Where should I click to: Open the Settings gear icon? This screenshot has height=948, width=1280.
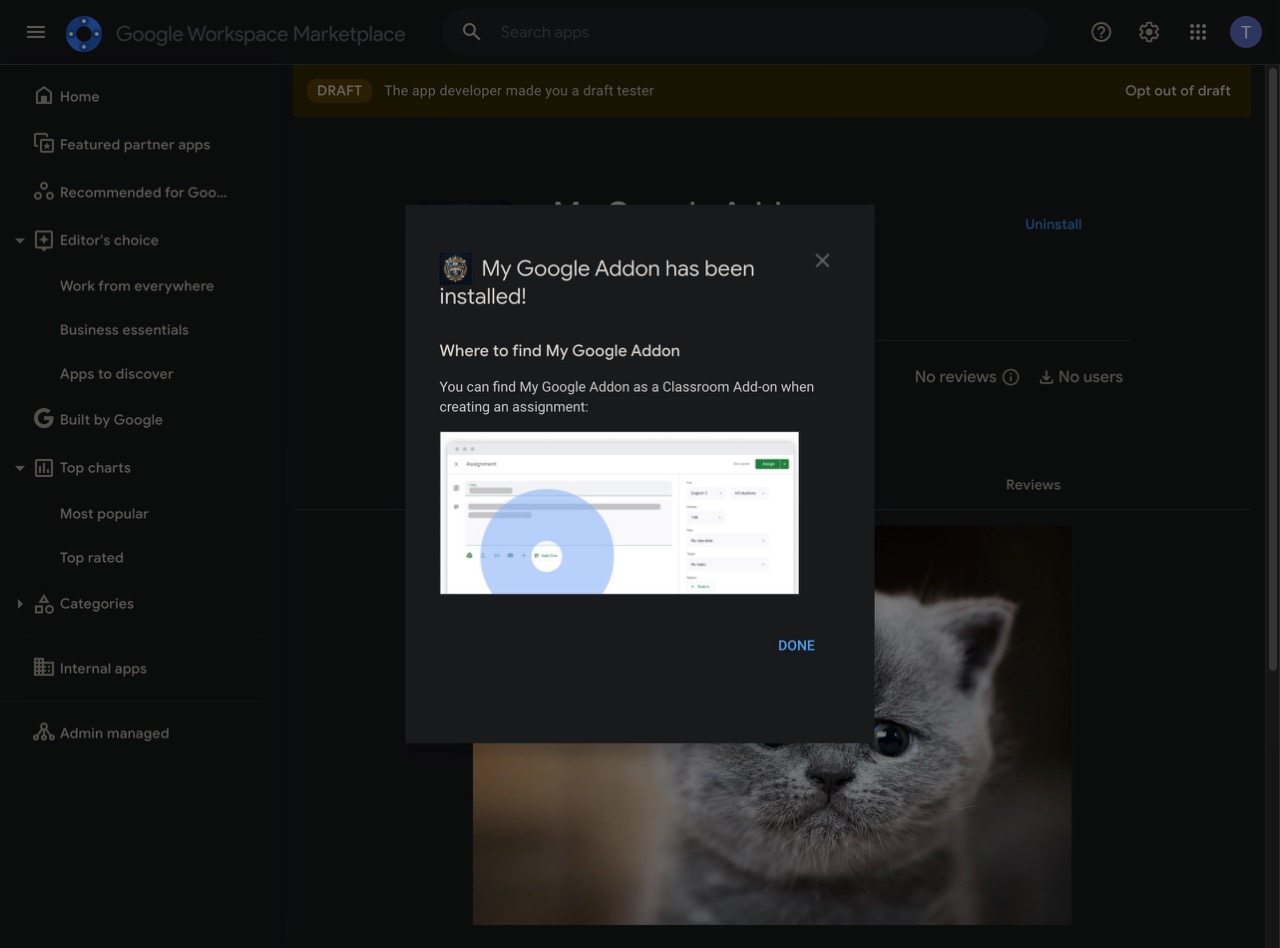tap(1149, 32)
